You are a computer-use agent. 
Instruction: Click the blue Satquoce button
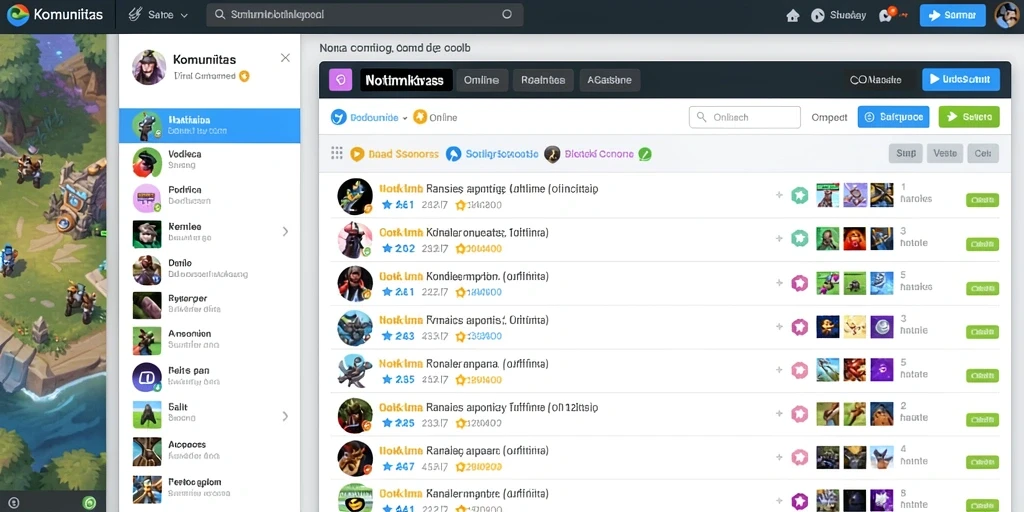point(893,117)
